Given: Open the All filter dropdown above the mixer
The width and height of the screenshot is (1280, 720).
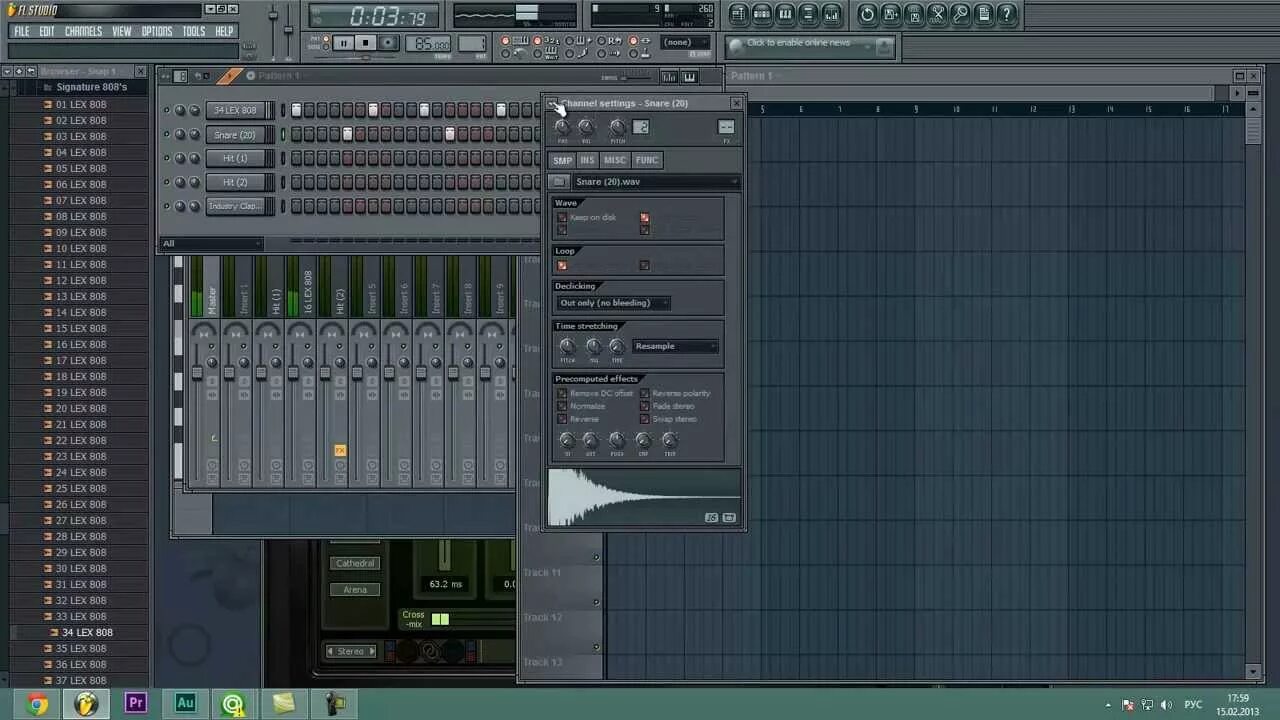Looking at the screenshot, I should click(x=210, y=243).
